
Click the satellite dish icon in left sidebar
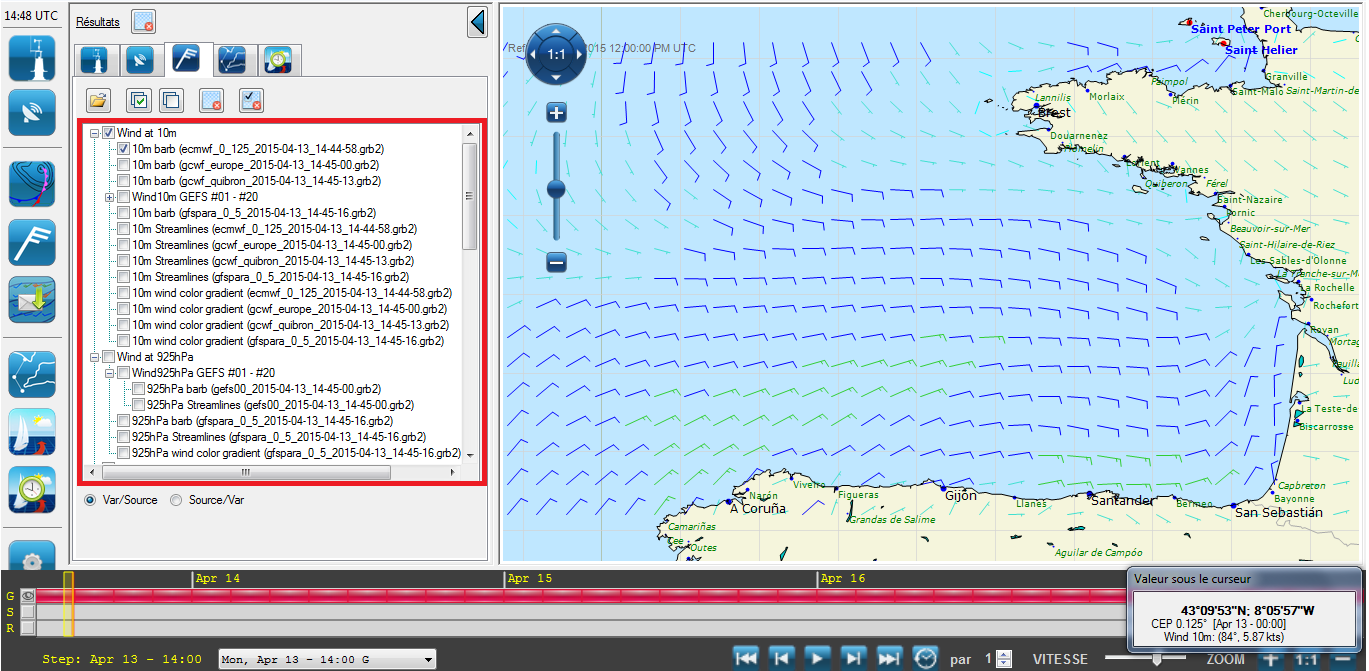tap(32, 113)
